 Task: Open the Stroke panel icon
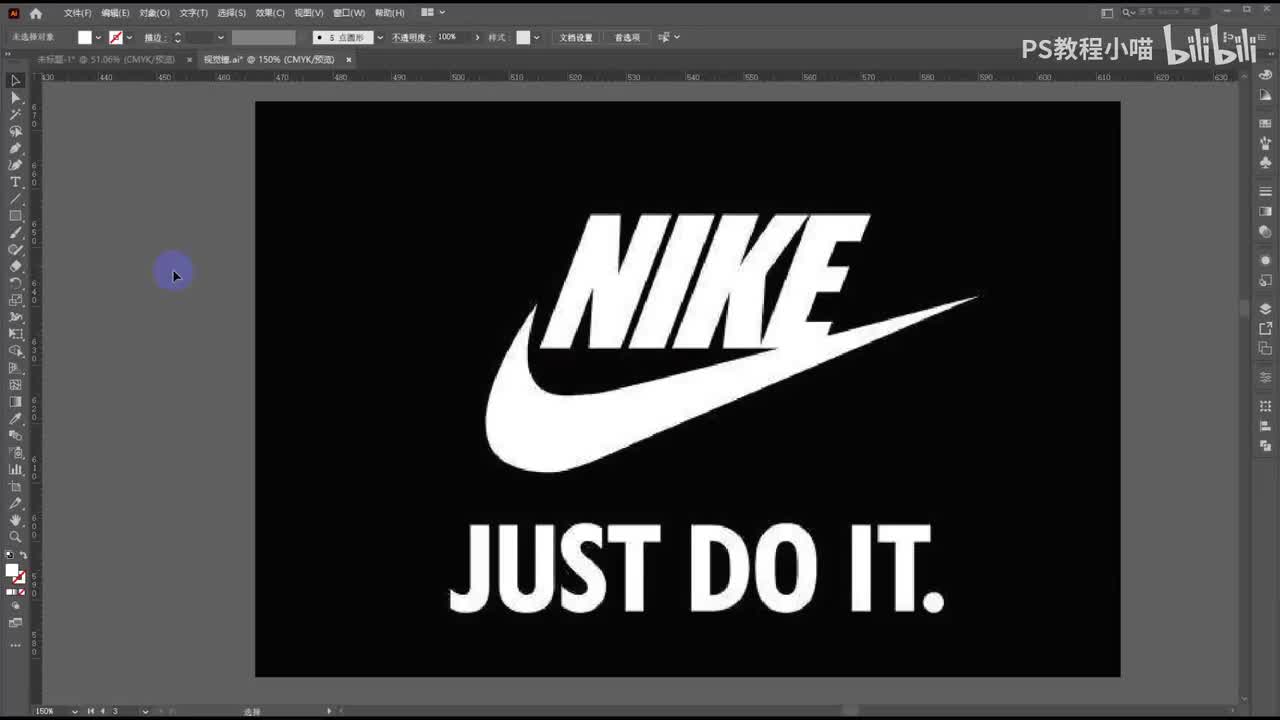point(1265,191)
